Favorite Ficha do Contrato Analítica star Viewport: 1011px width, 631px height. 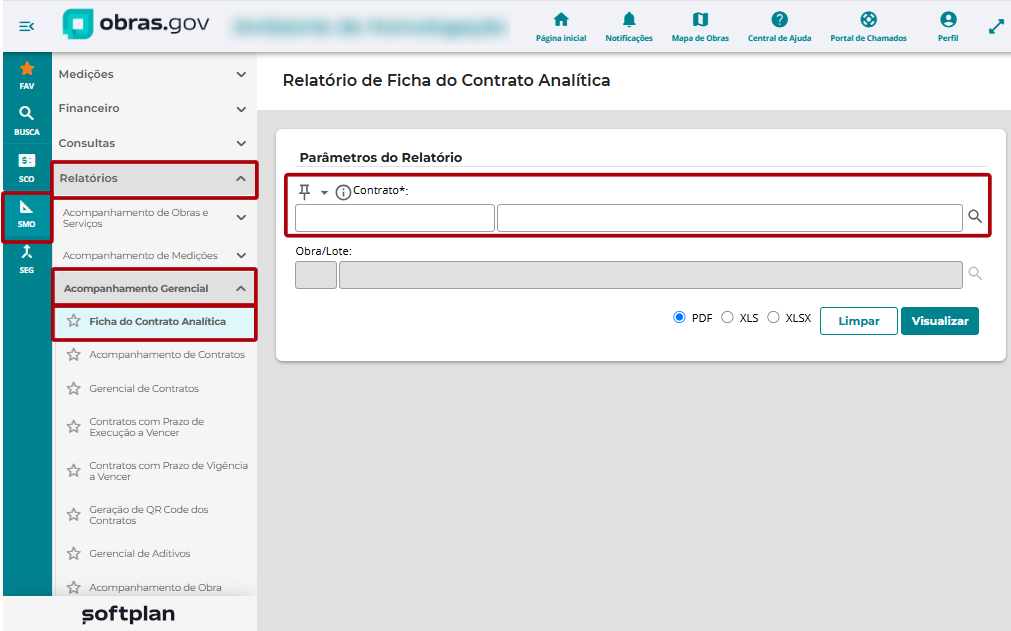pos(74,321)
